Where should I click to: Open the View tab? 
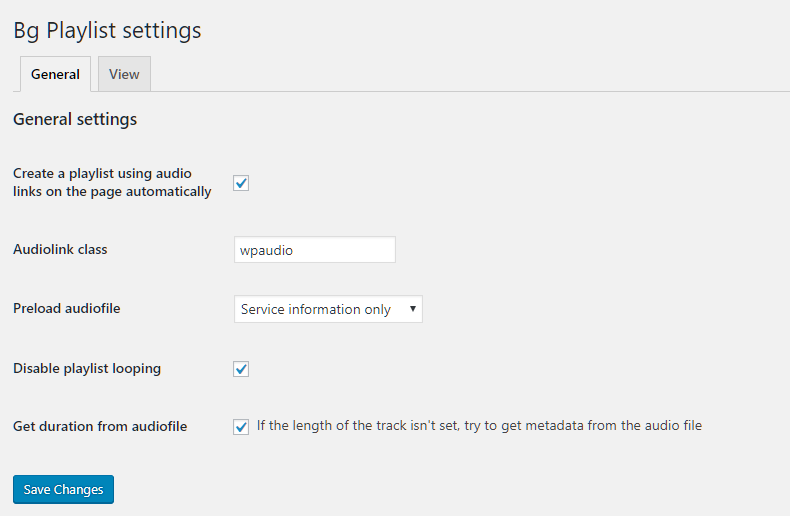pyautogui.click(x=124, y=75)
